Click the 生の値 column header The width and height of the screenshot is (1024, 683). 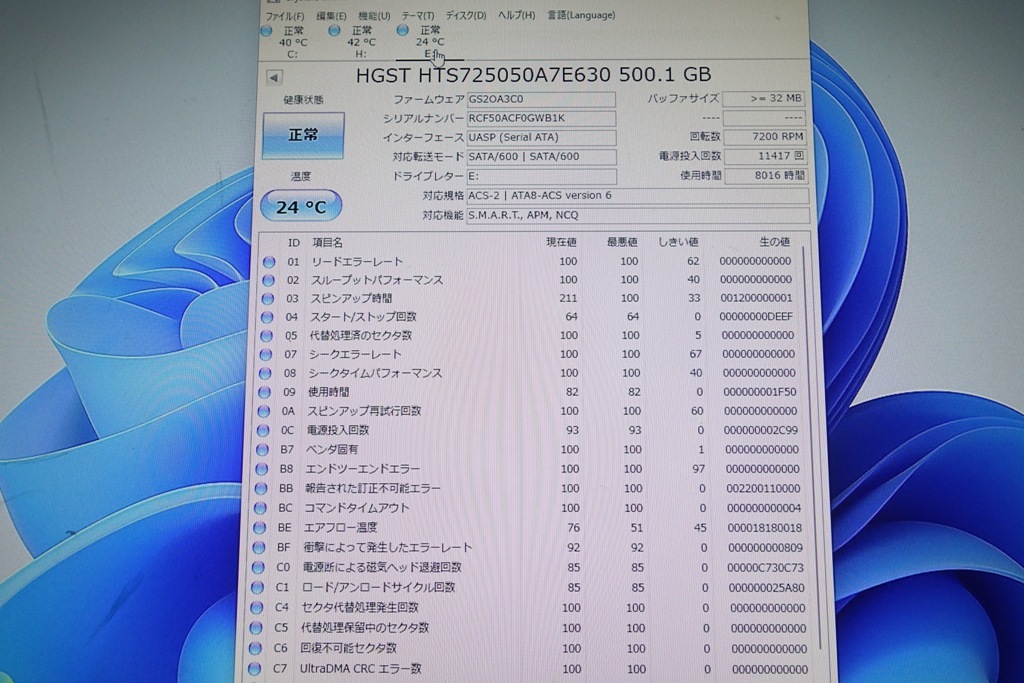(x=775, y=242)
